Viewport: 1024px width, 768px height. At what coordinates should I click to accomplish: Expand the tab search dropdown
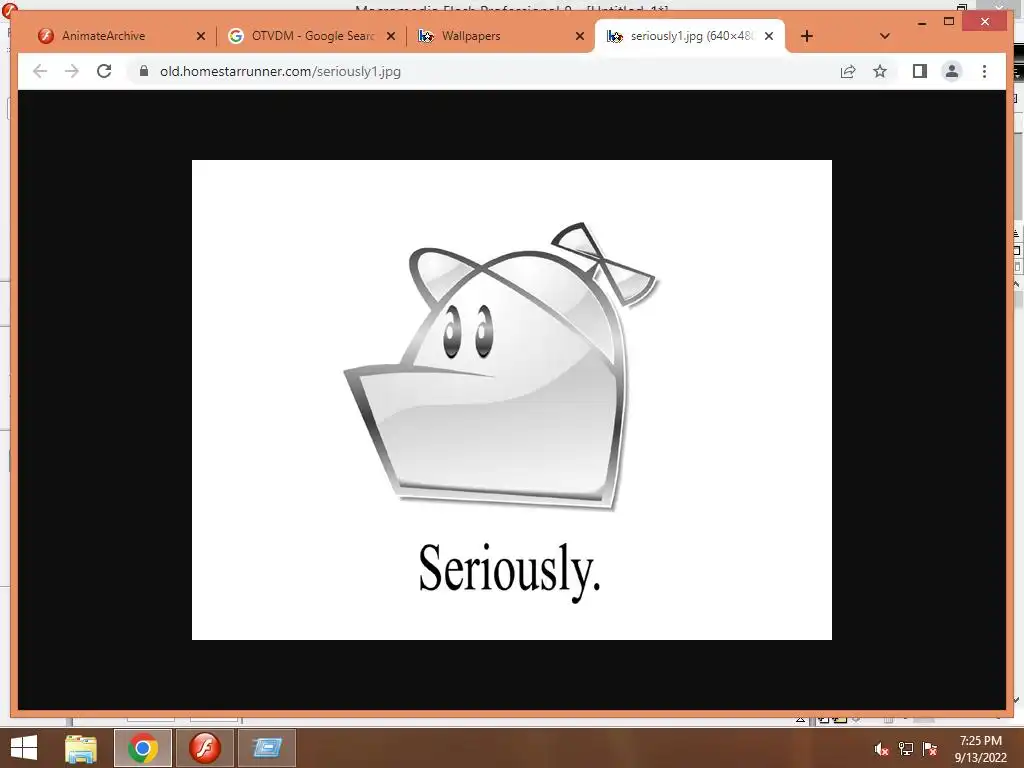(884, 36)
